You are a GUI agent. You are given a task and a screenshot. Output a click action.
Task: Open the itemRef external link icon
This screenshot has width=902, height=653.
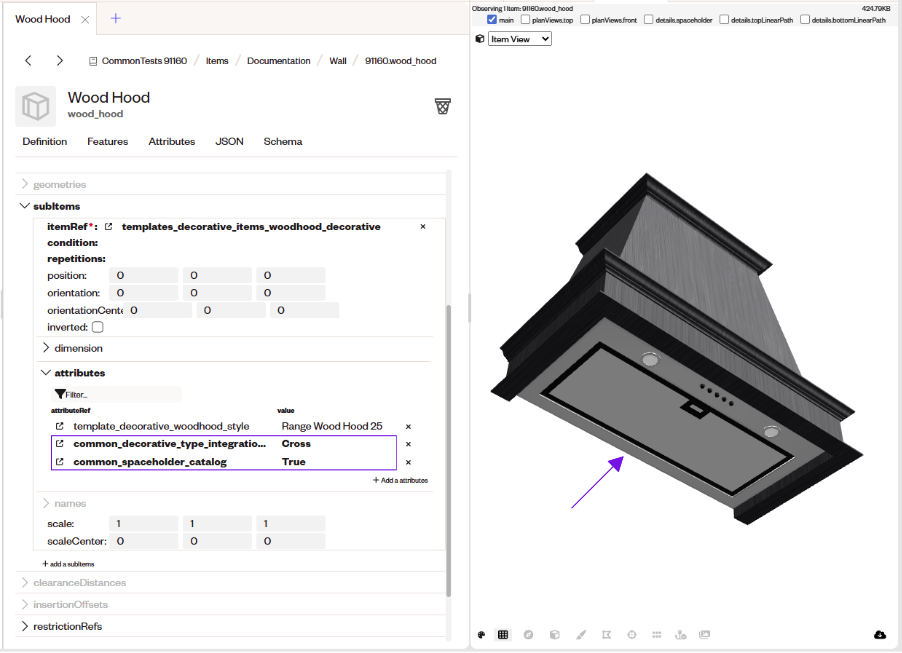[x=108, y=227]
